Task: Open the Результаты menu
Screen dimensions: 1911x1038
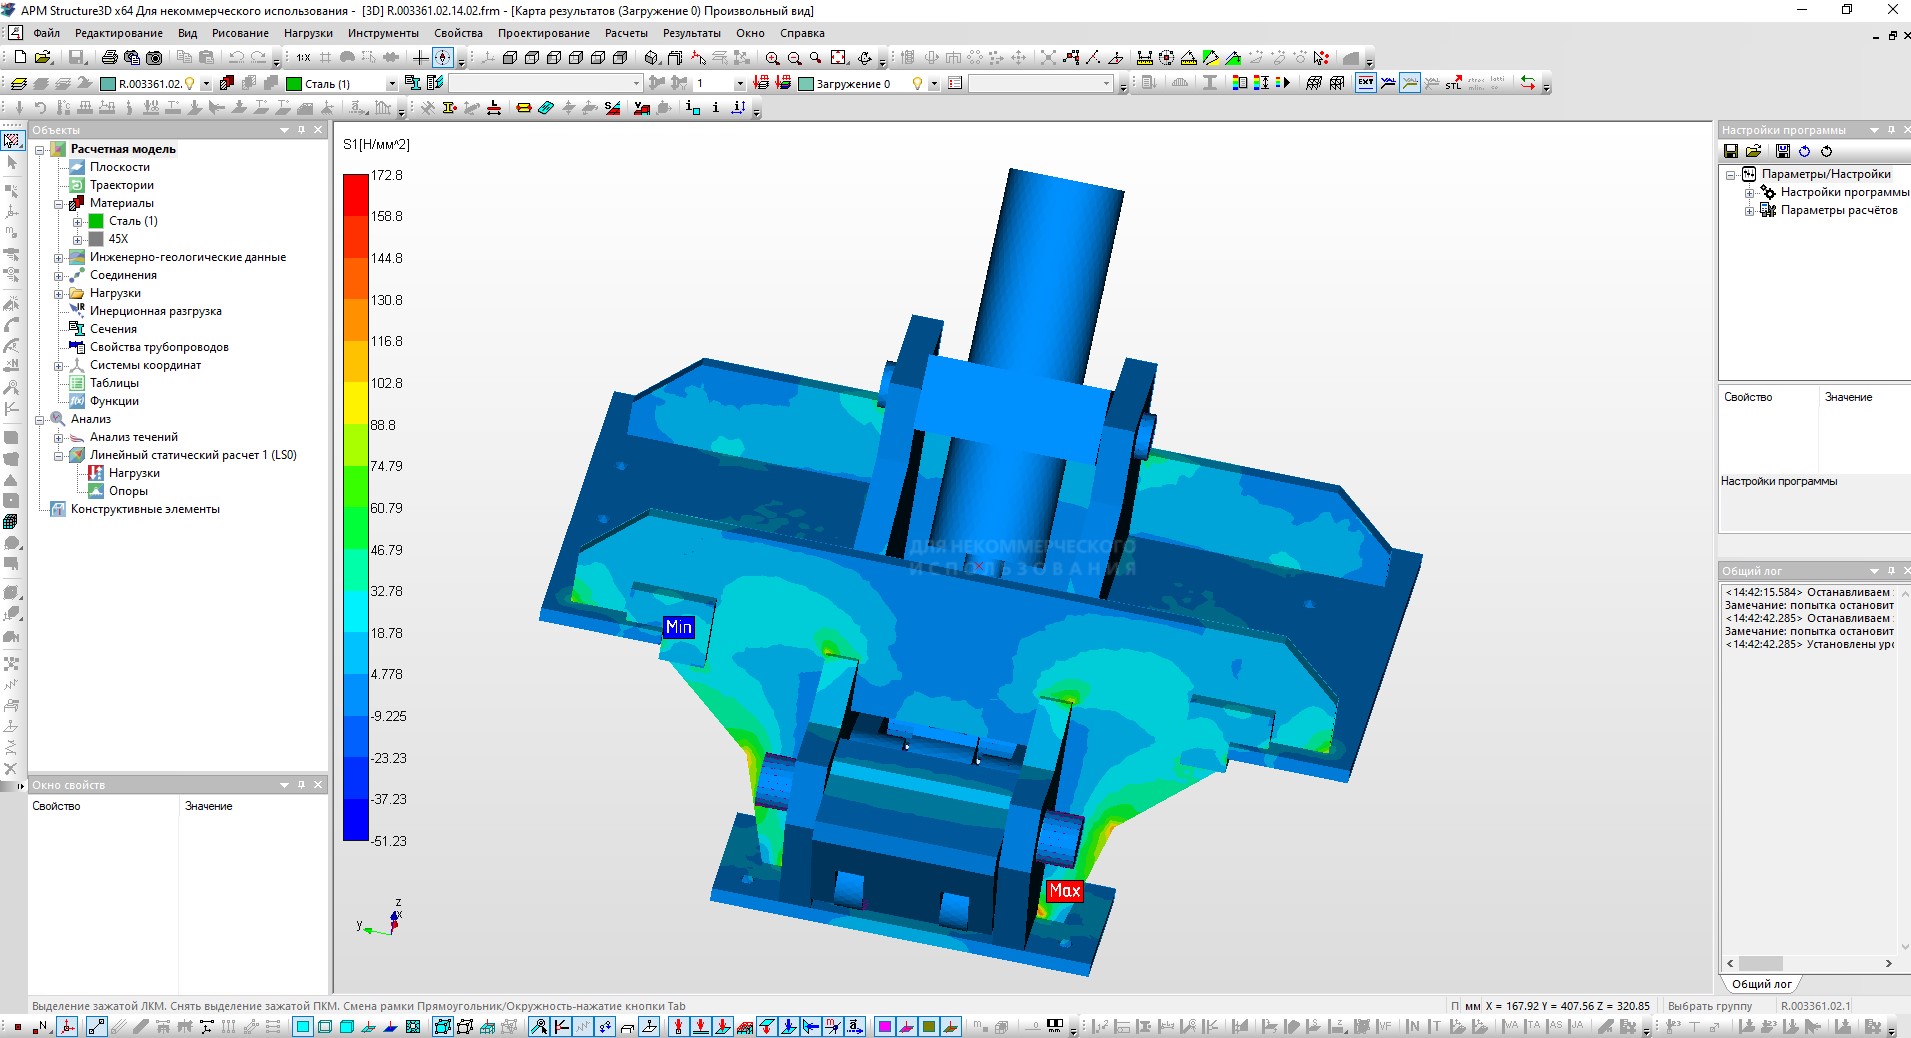Action: pyautogui.click(x=691, y=33)
